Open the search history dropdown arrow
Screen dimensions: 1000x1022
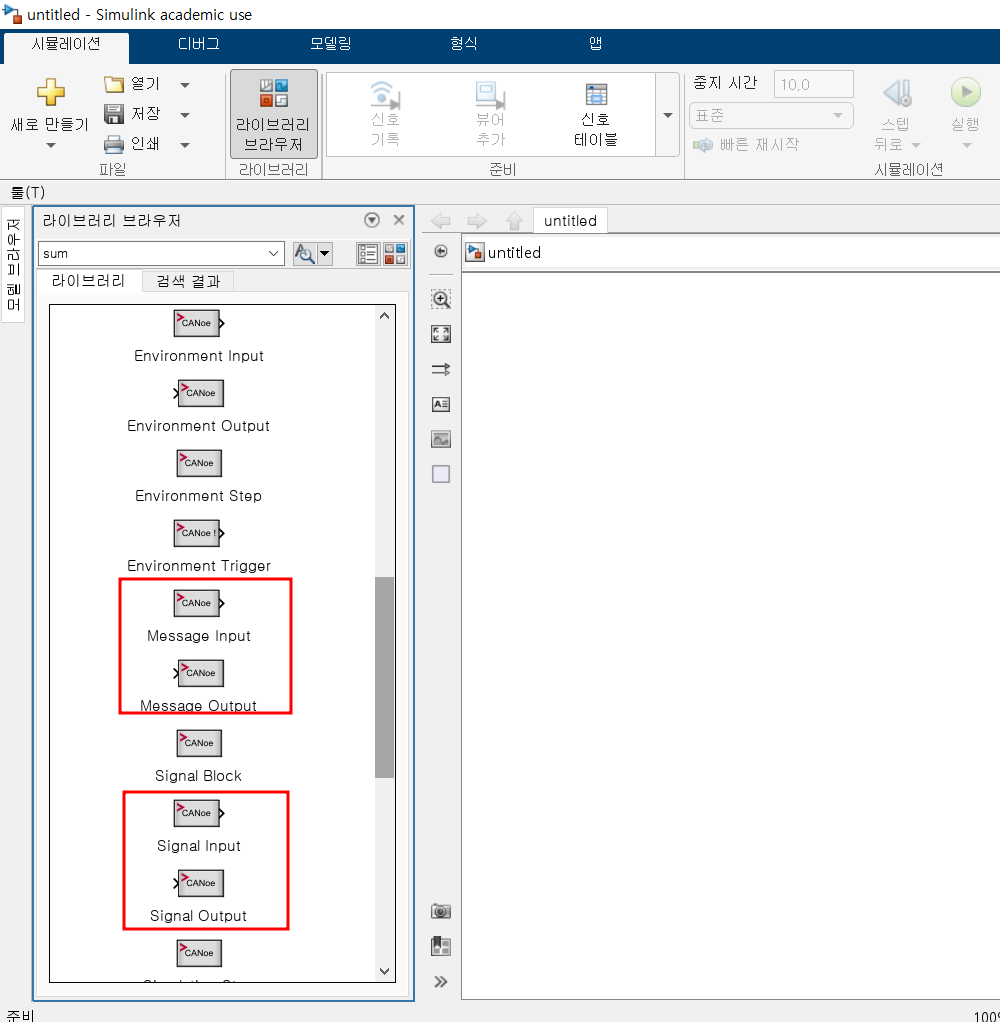(x=274, y=254)
